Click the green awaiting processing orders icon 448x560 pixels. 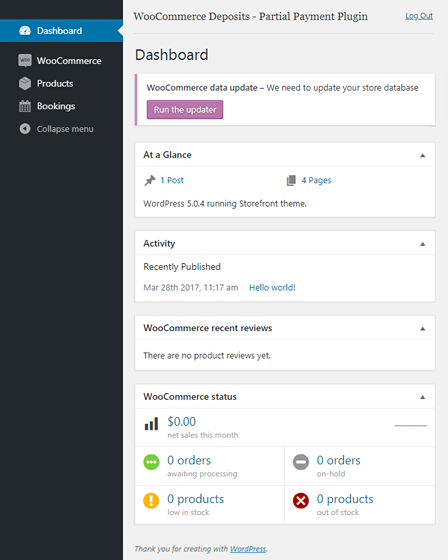[151, 462]
